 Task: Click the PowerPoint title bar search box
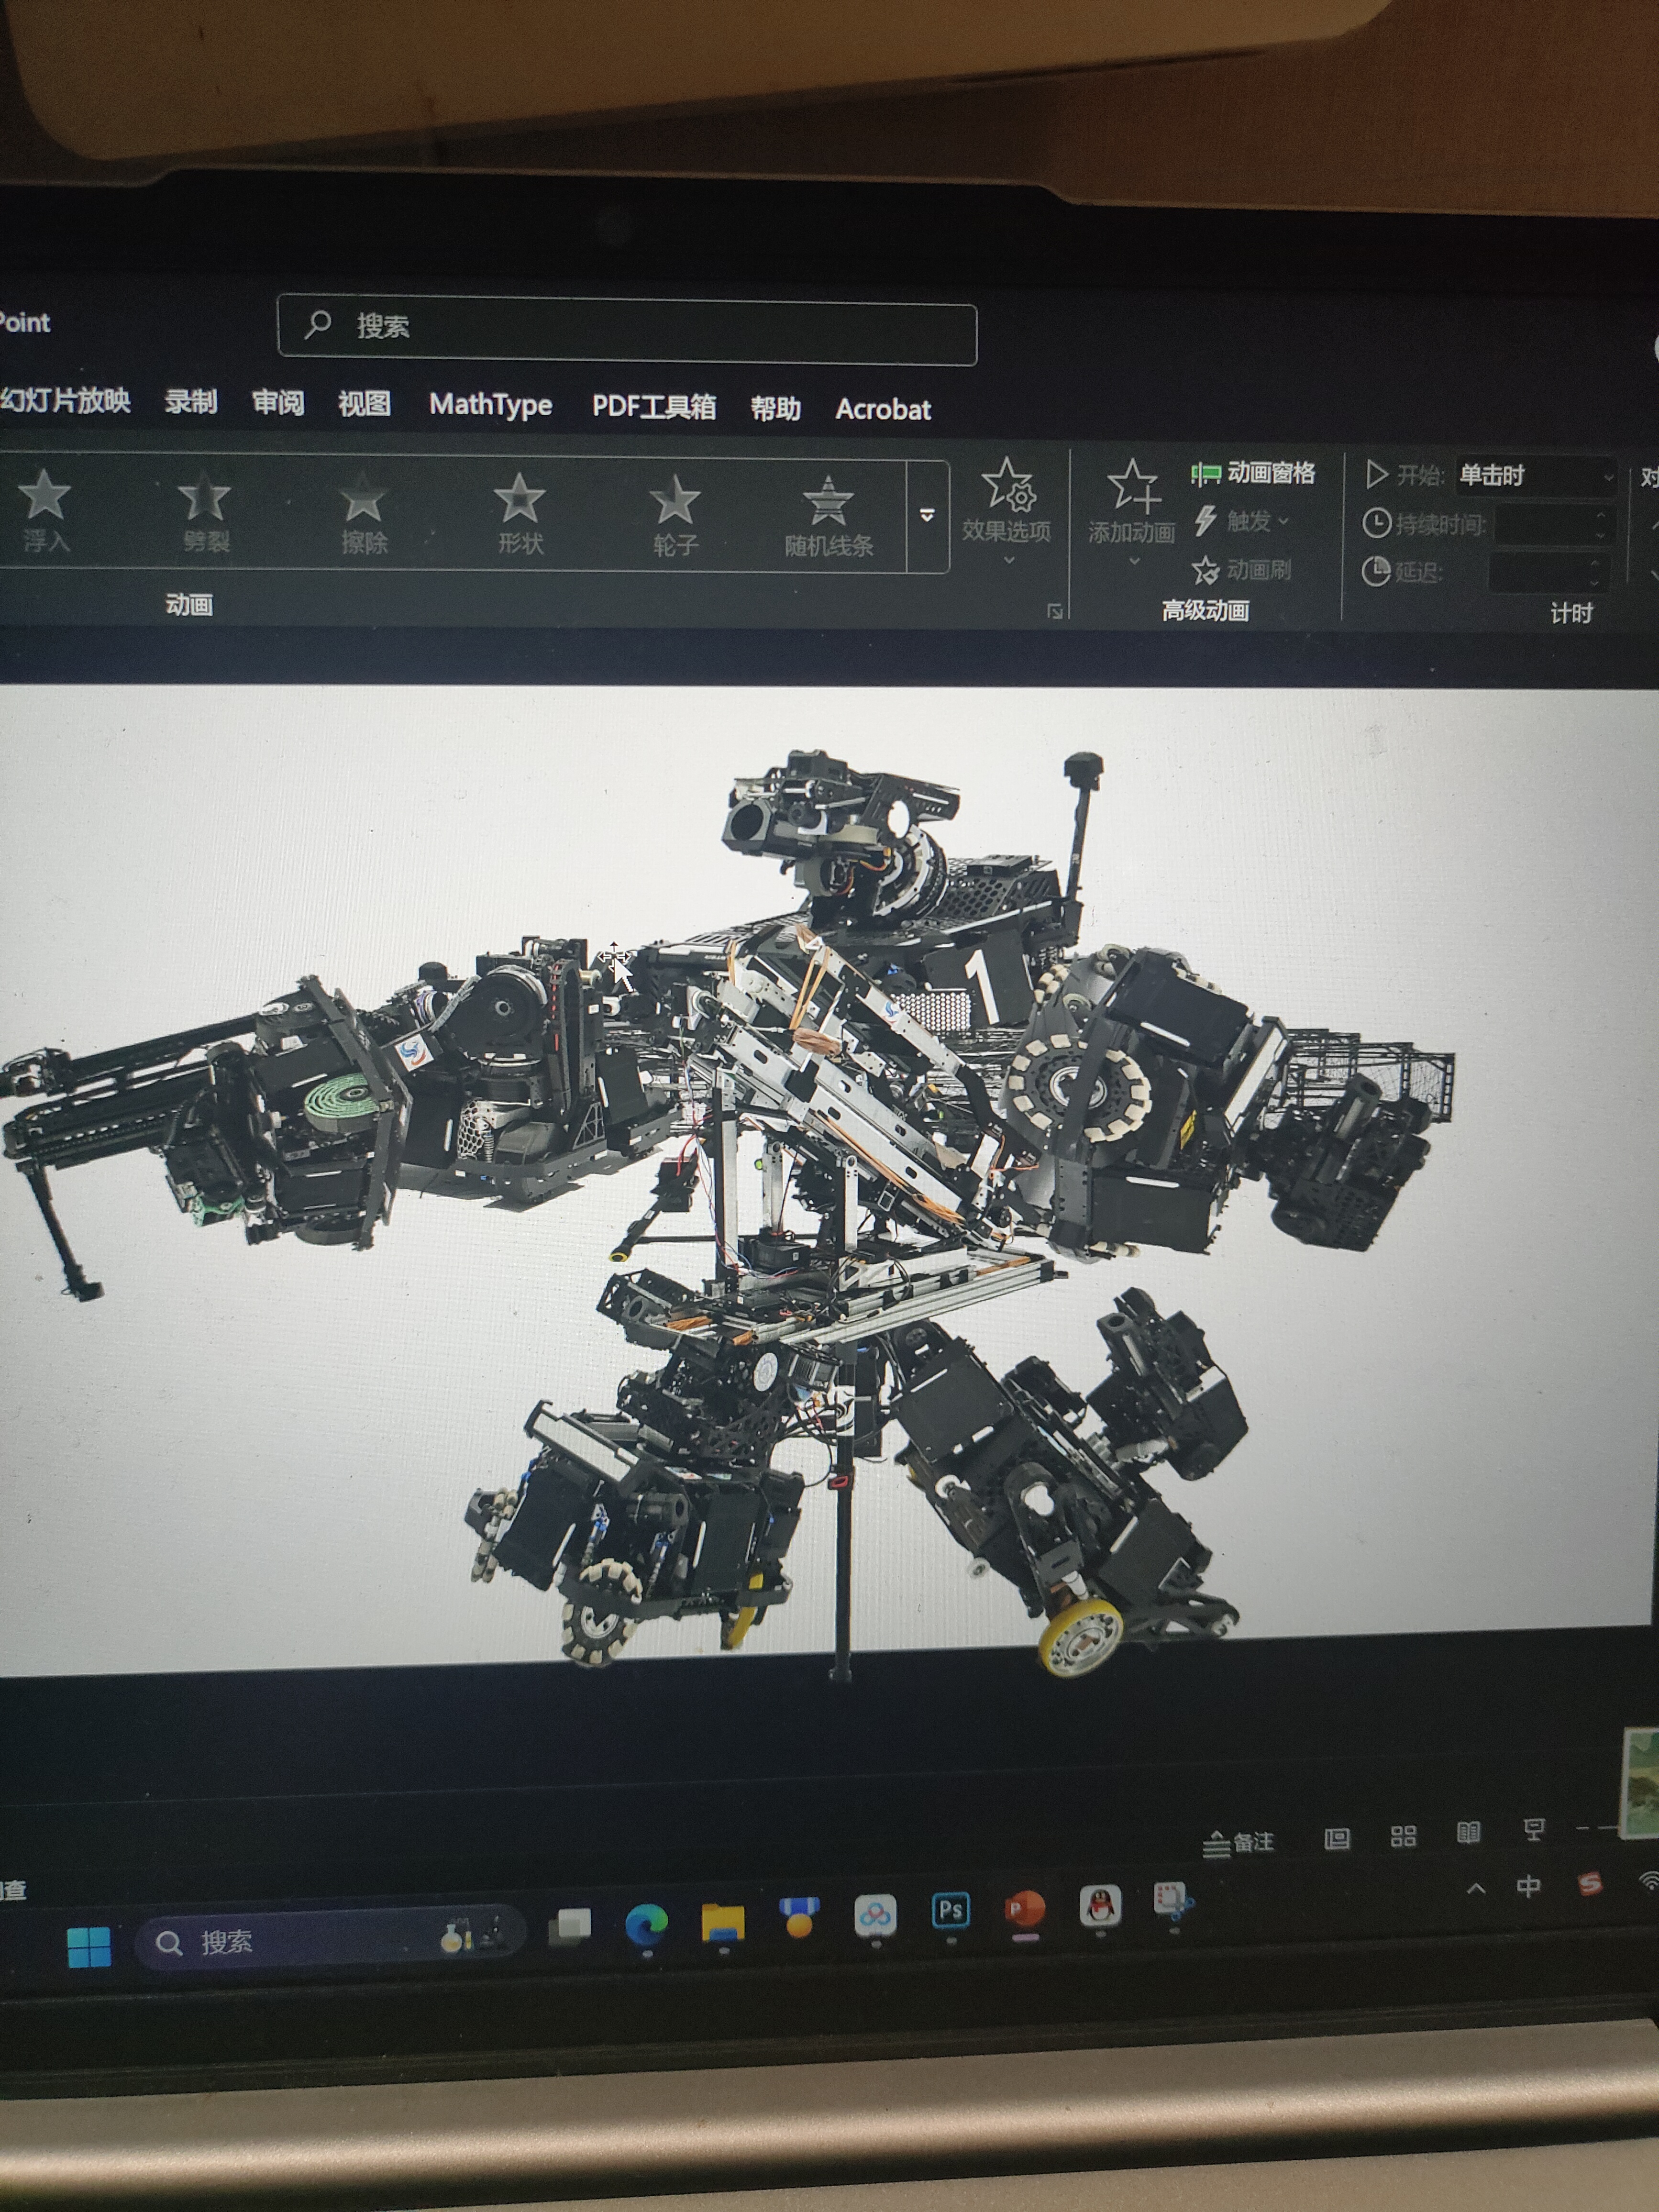(x=627, y=329)
